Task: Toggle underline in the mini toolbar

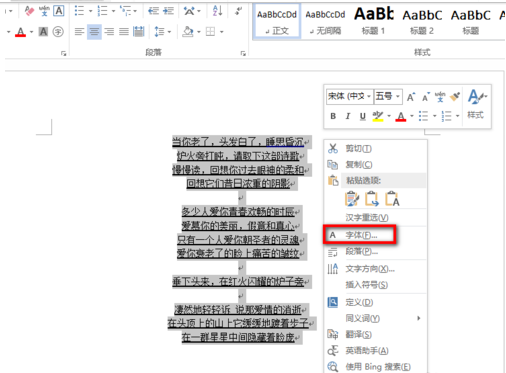Action: click(x=362, y=116)
